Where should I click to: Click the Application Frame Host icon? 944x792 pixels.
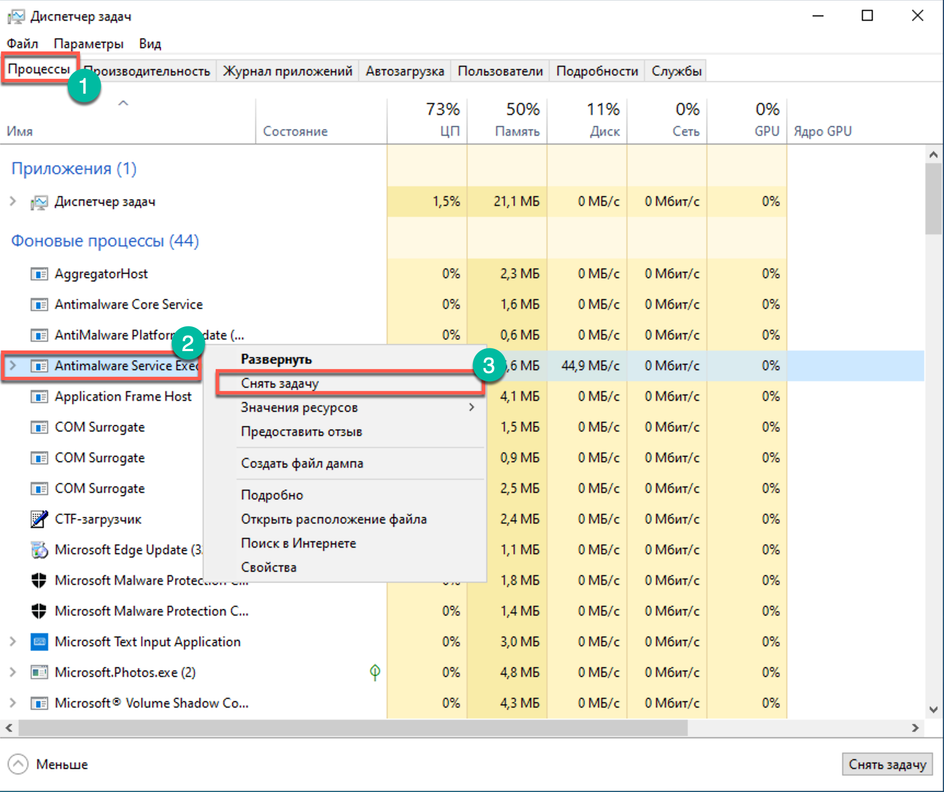point(39,397)
